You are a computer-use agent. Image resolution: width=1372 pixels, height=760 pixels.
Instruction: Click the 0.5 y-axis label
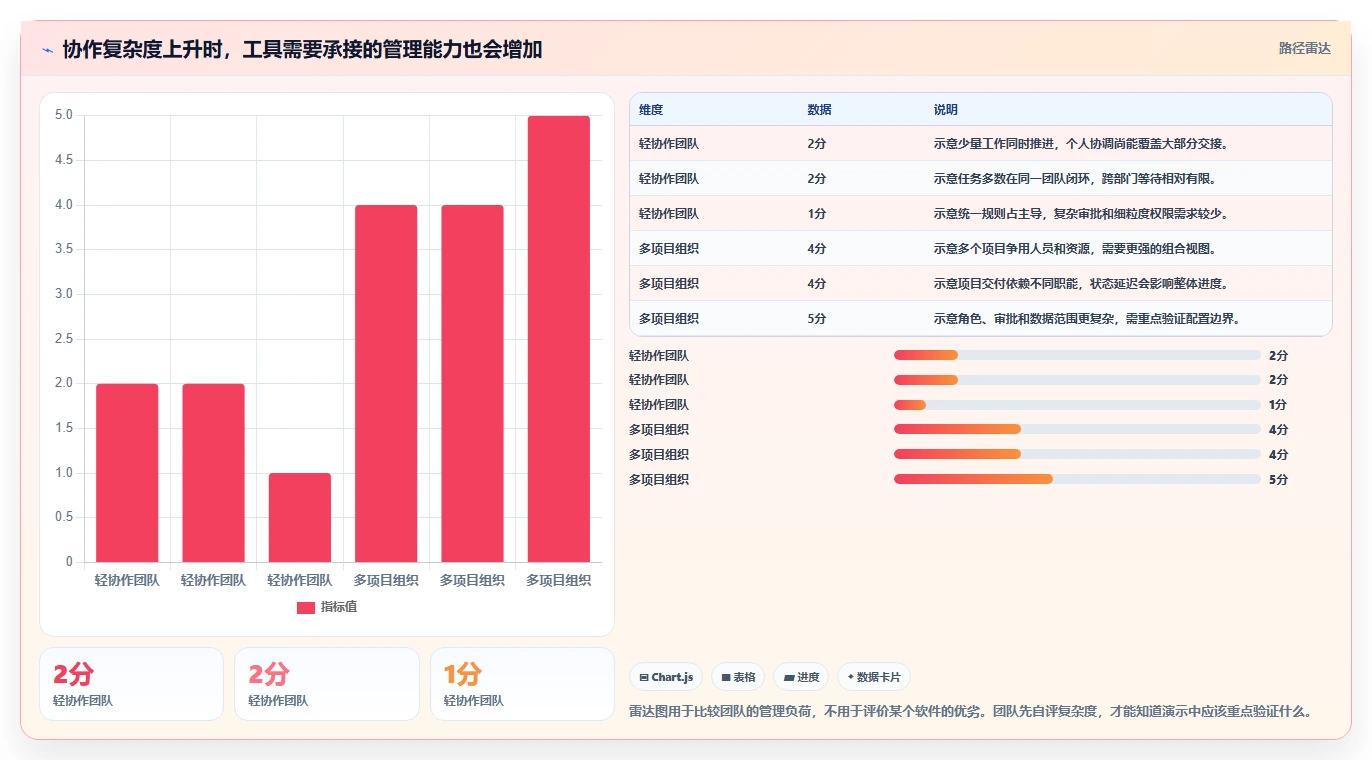click(64, 517)
